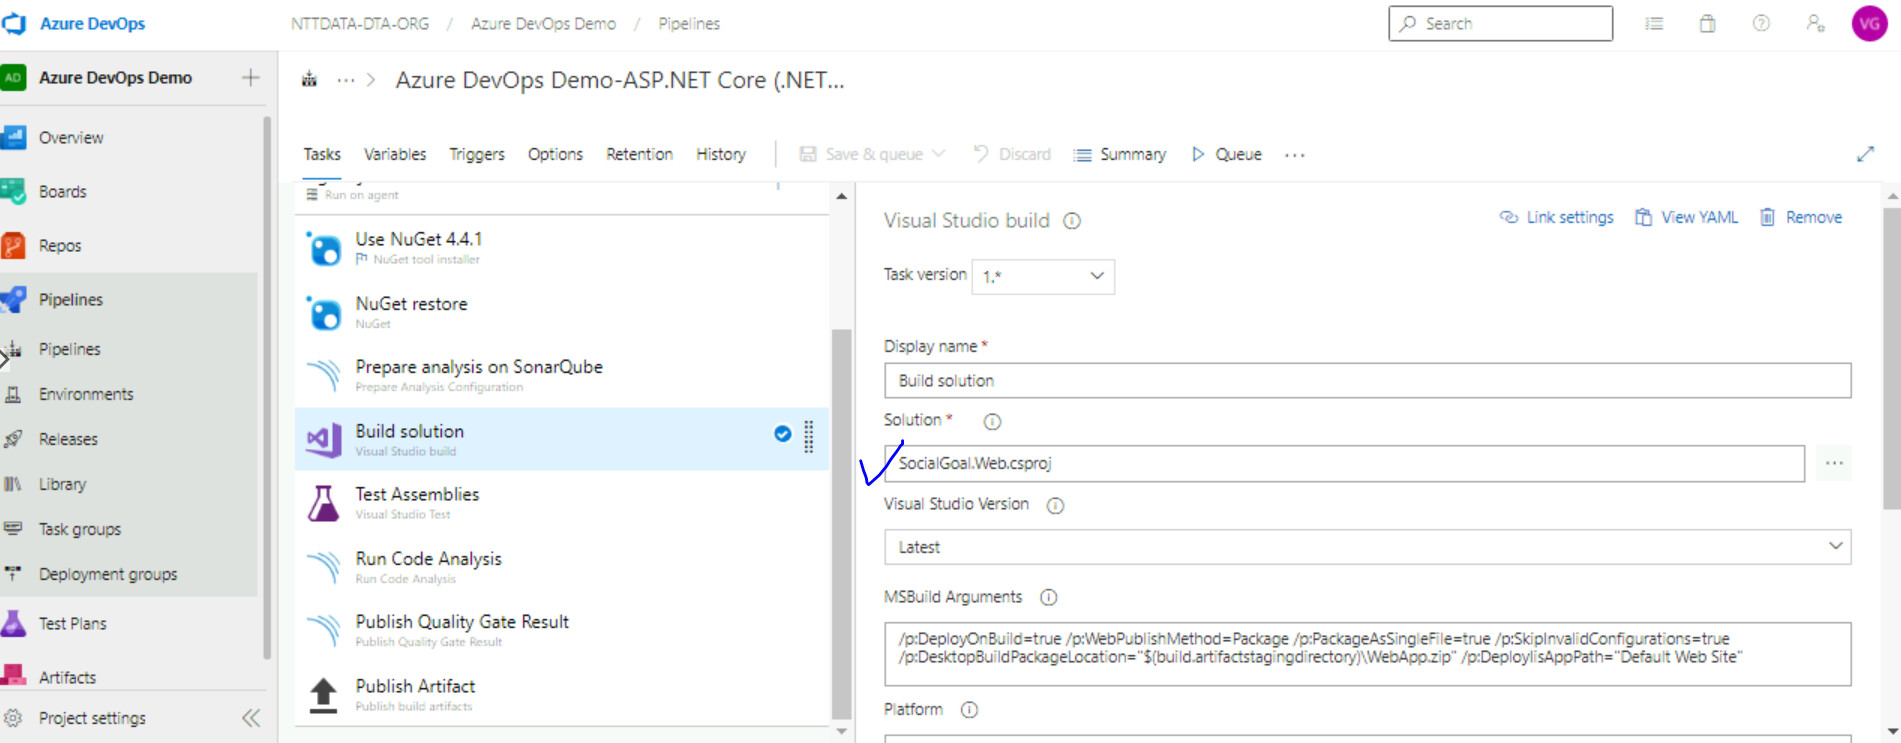Open user settings icon in header
This screenshot has width=1901, height=743.
click(x=1815, y=24)
